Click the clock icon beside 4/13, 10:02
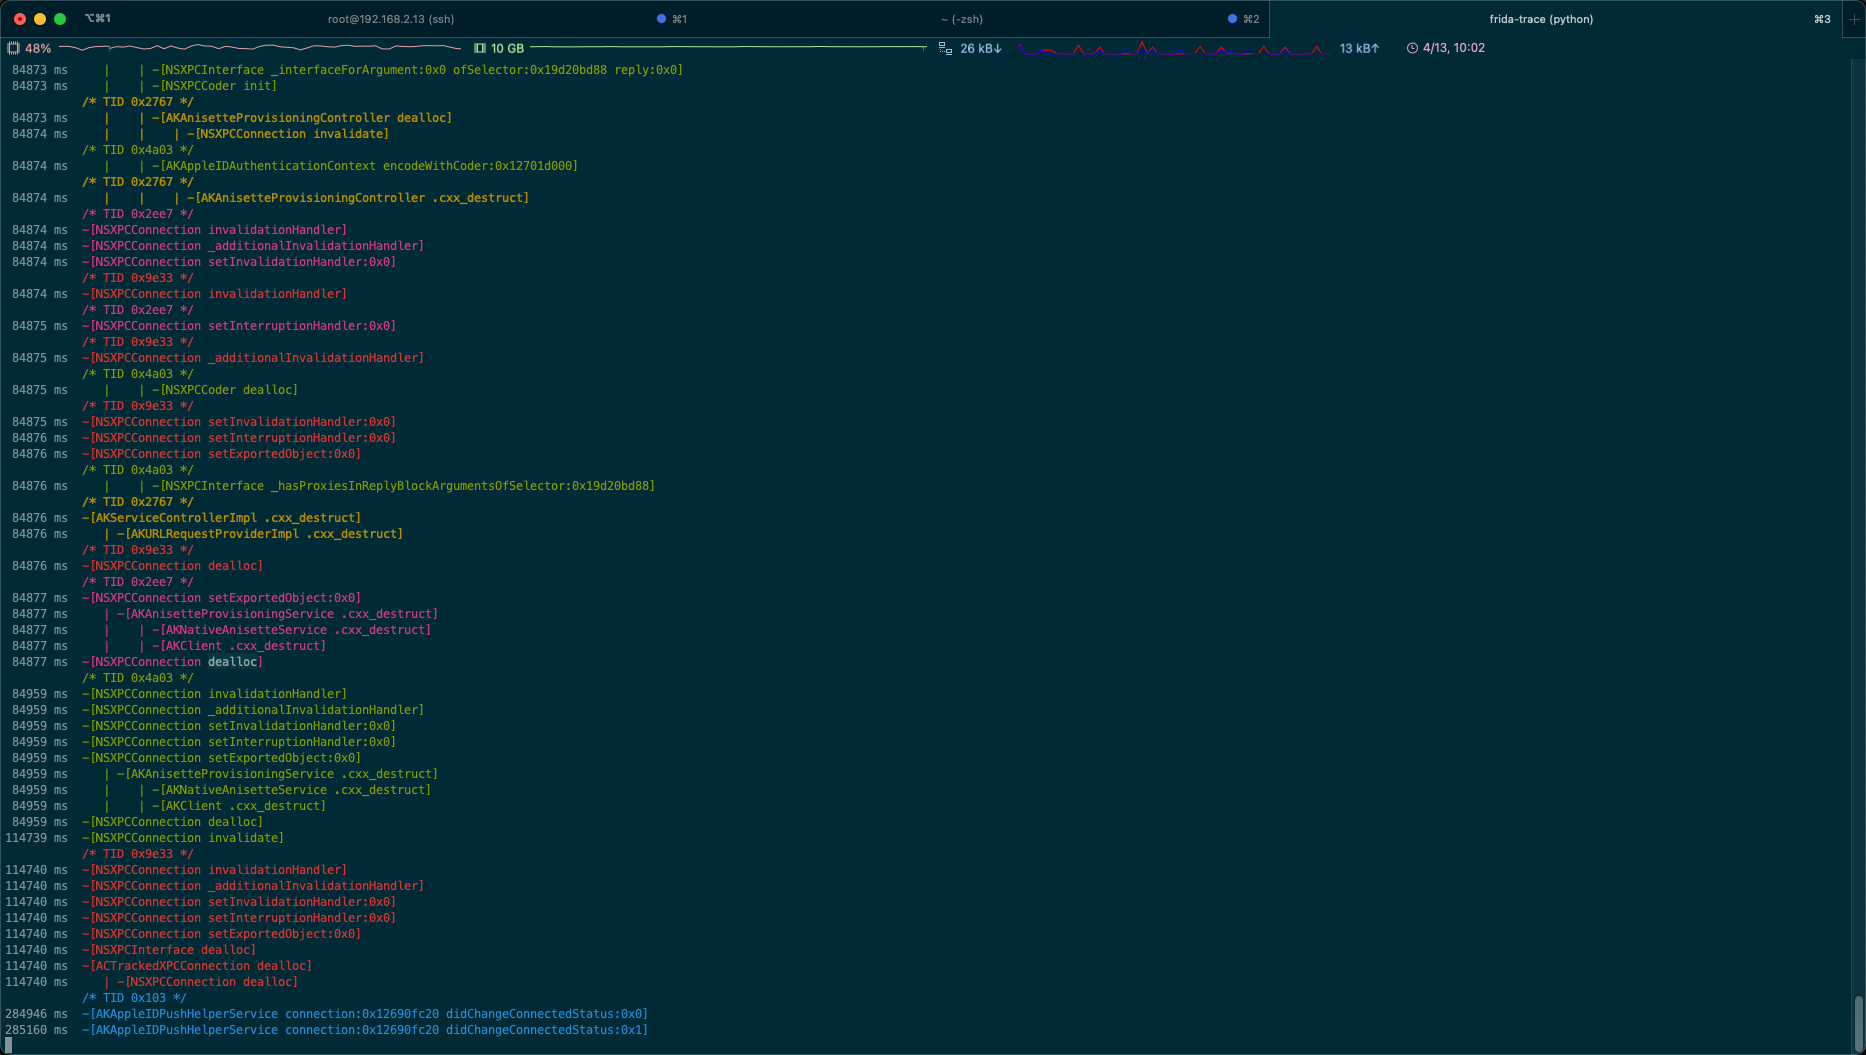 1412,48
